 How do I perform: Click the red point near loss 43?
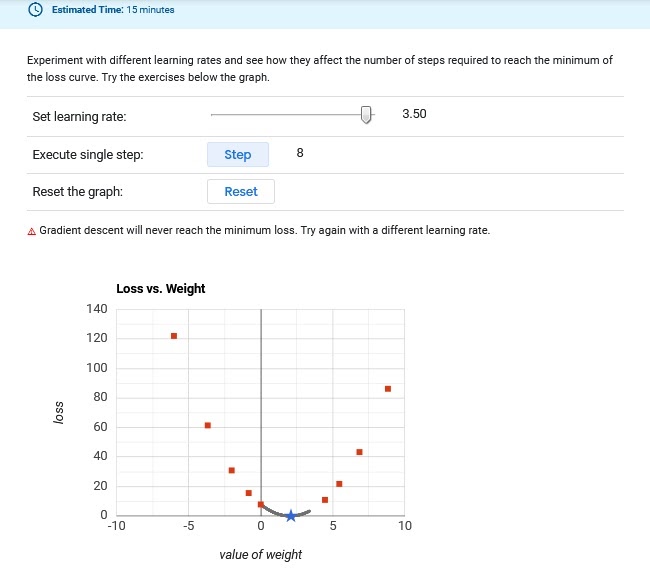[x=359, y=452]
